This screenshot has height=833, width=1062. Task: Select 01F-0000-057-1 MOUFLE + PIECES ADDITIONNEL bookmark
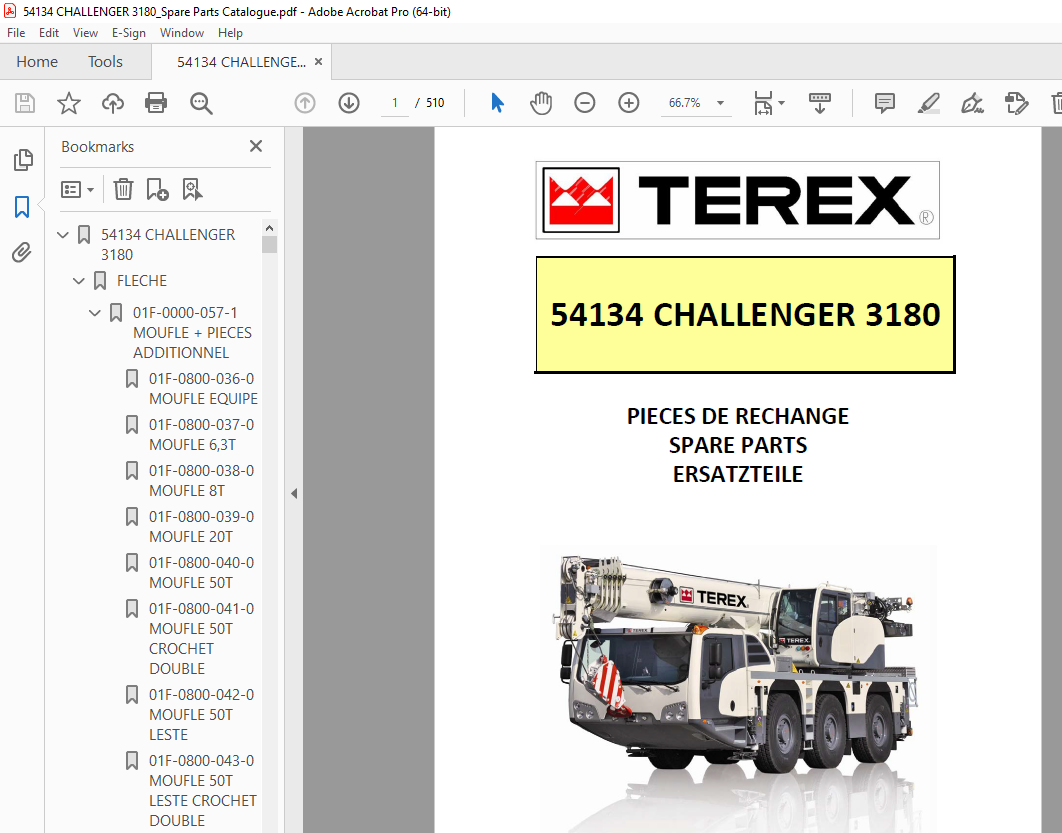click(192, 333)
